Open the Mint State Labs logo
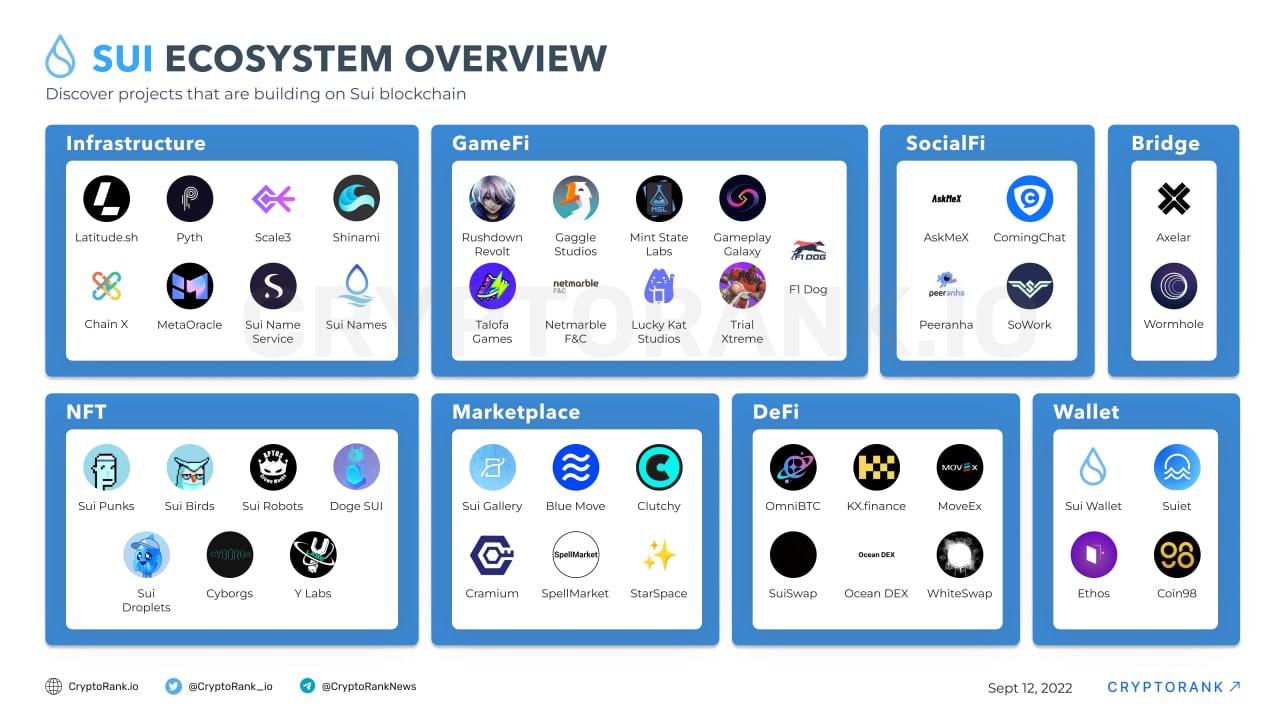Image resolution: width=1280 pixels, height=720 pixels. click(x=658, y=198)
